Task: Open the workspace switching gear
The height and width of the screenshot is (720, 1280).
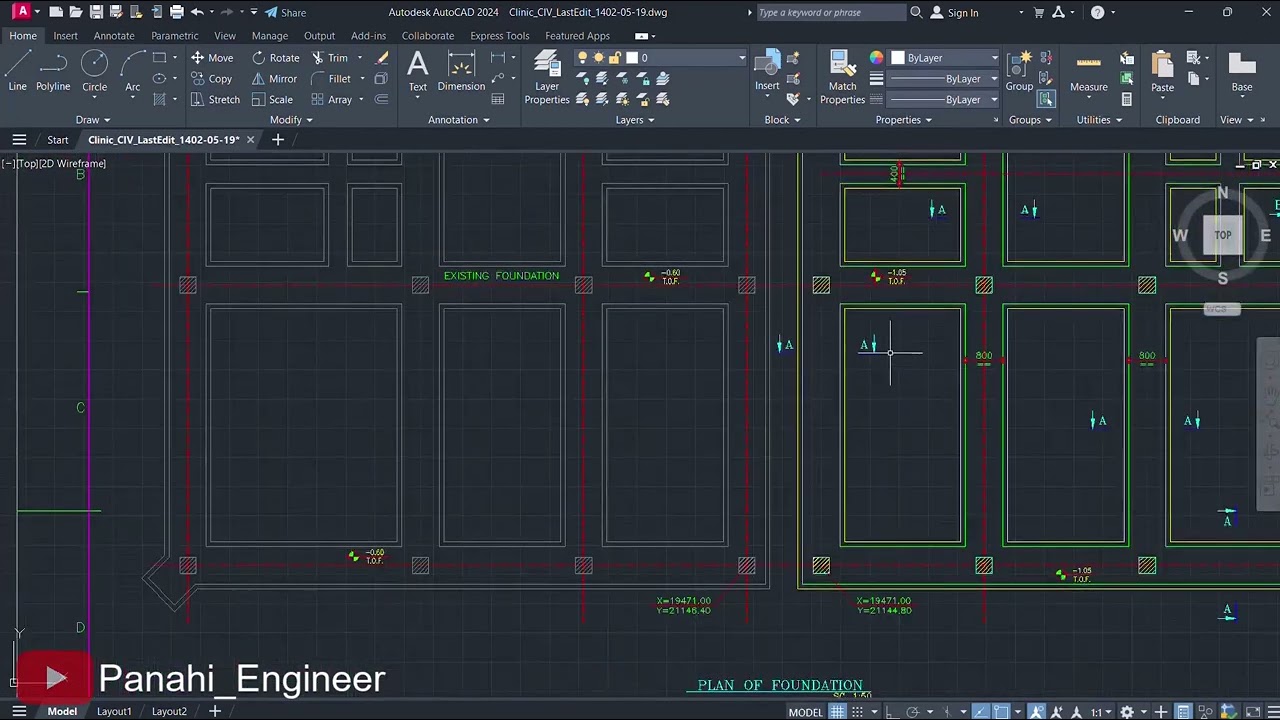Action: pyautogui.click(x=1127, y=712)
